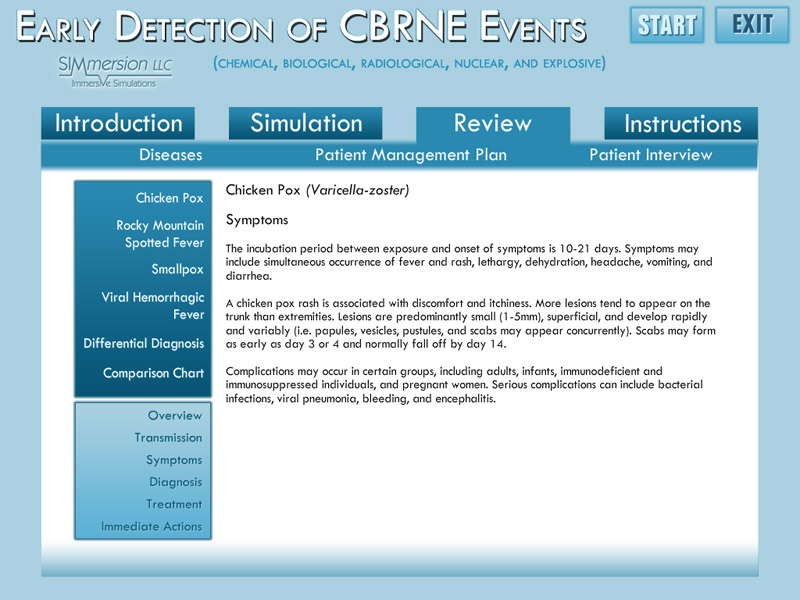The height and width of the screenshot is (600, 800).
Task: View the Diagnosis topic
Action: 176,482
